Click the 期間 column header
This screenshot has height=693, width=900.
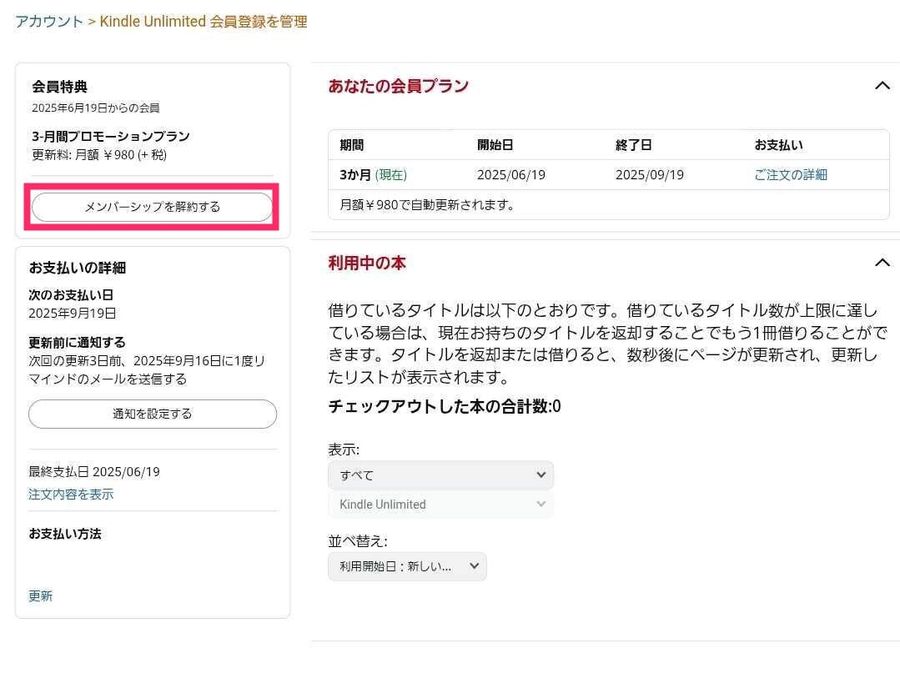352,145
